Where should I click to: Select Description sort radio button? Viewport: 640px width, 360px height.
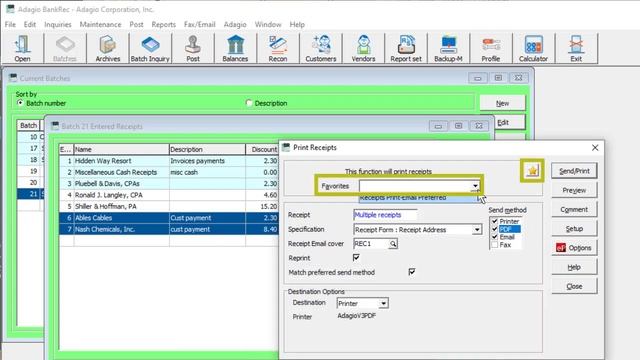[249, 103]
